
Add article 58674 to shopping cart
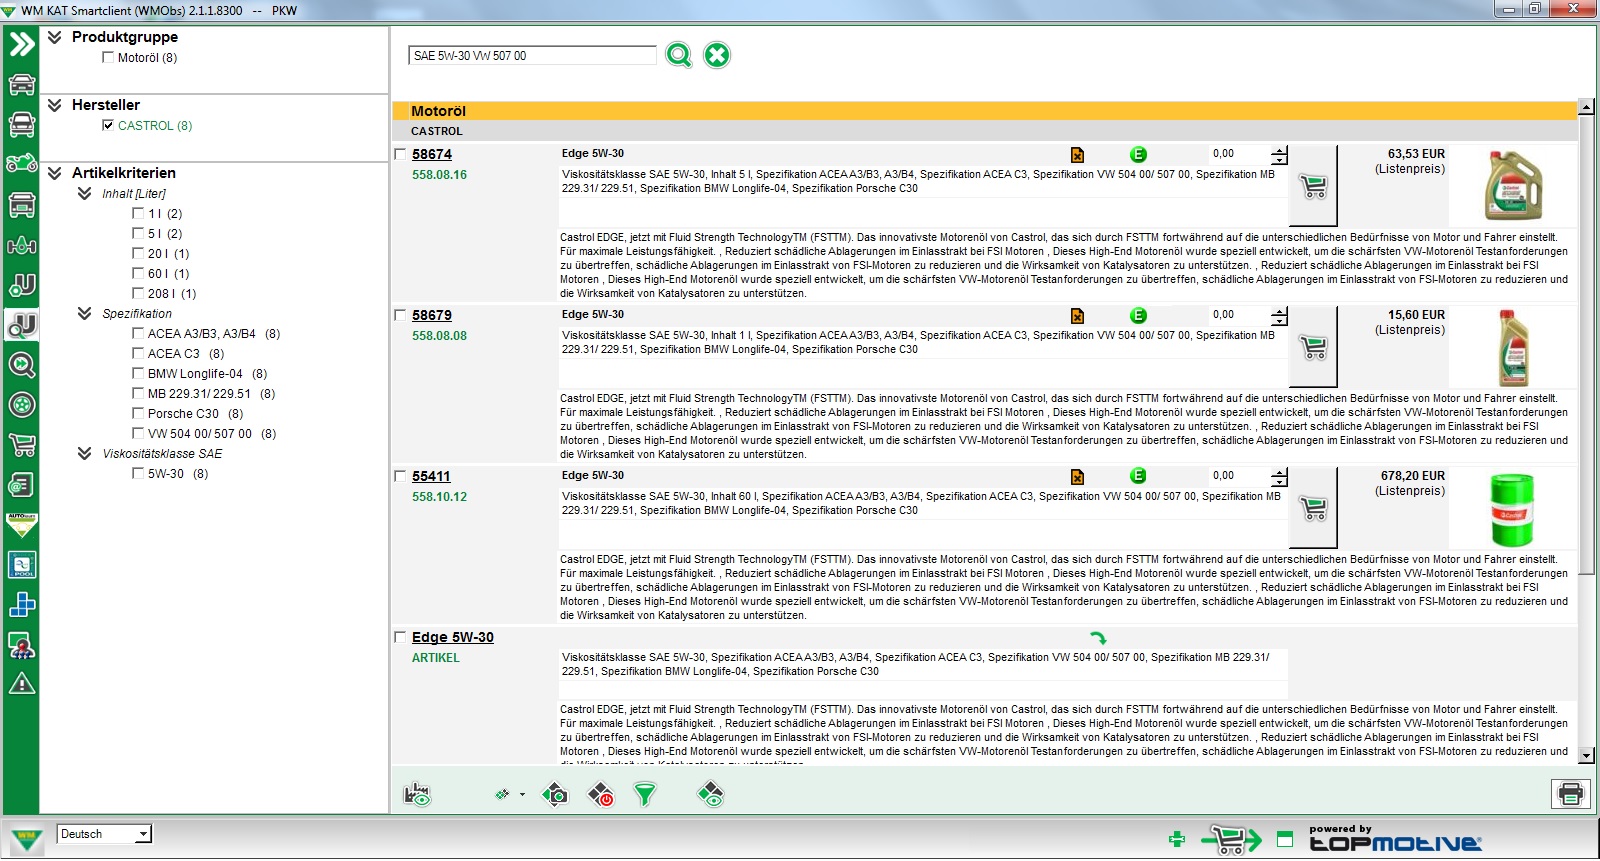tap(1313, 186)
